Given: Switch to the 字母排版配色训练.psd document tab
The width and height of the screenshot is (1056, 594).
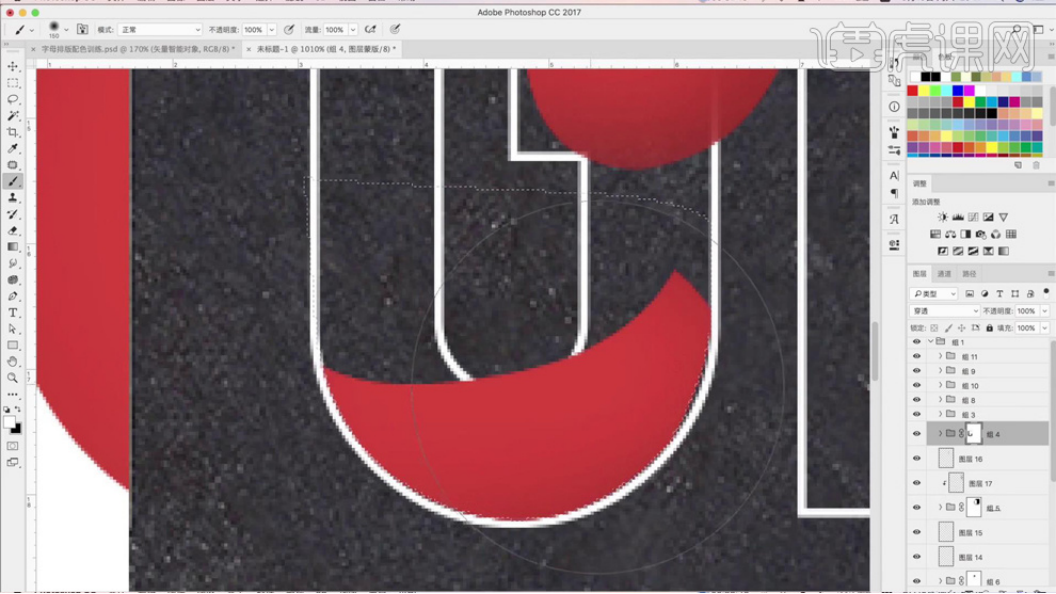Looking at the screenshot, I should pos(138,49).
